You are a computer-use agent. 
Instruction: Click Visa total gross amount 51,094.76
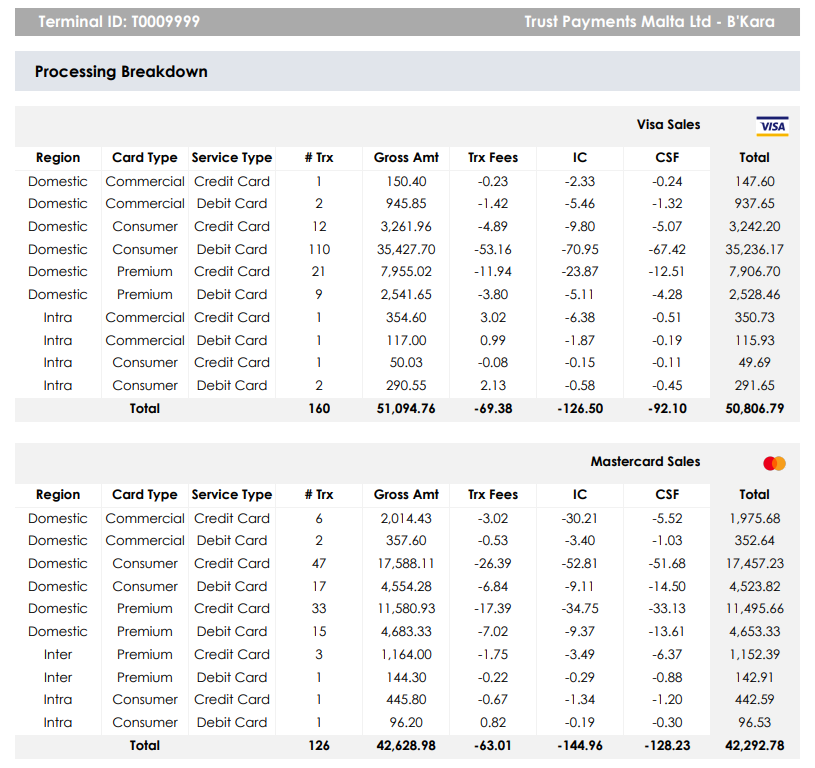(x=406, y=409)
